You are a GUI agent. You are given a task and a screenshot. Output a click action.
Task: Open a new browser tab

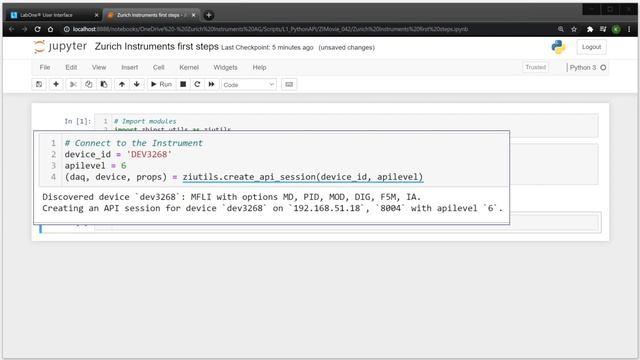(x=209, y=15)
